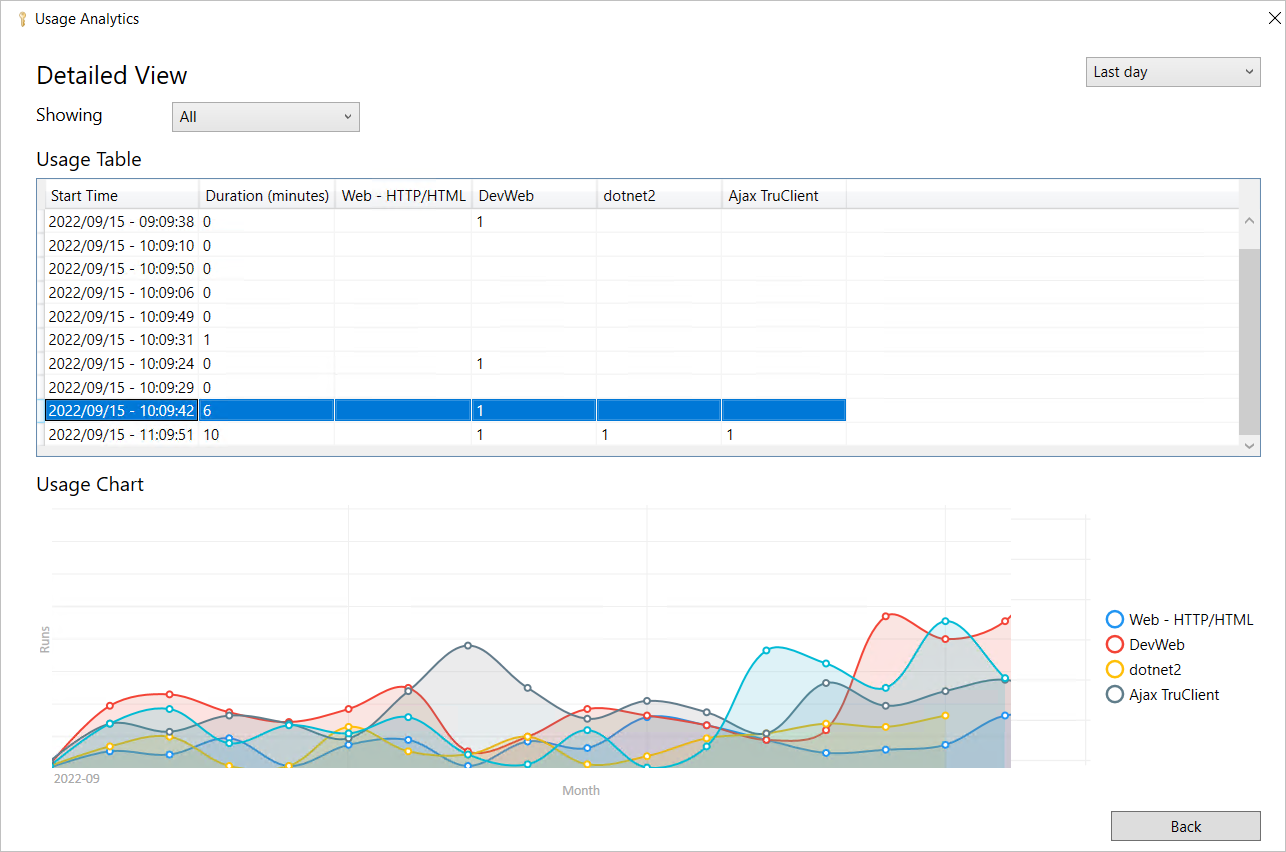Click the Usage Analytics key icon
Image resolution: width=1286 pixels, height=852 pixels.
[x=22, y=19]
